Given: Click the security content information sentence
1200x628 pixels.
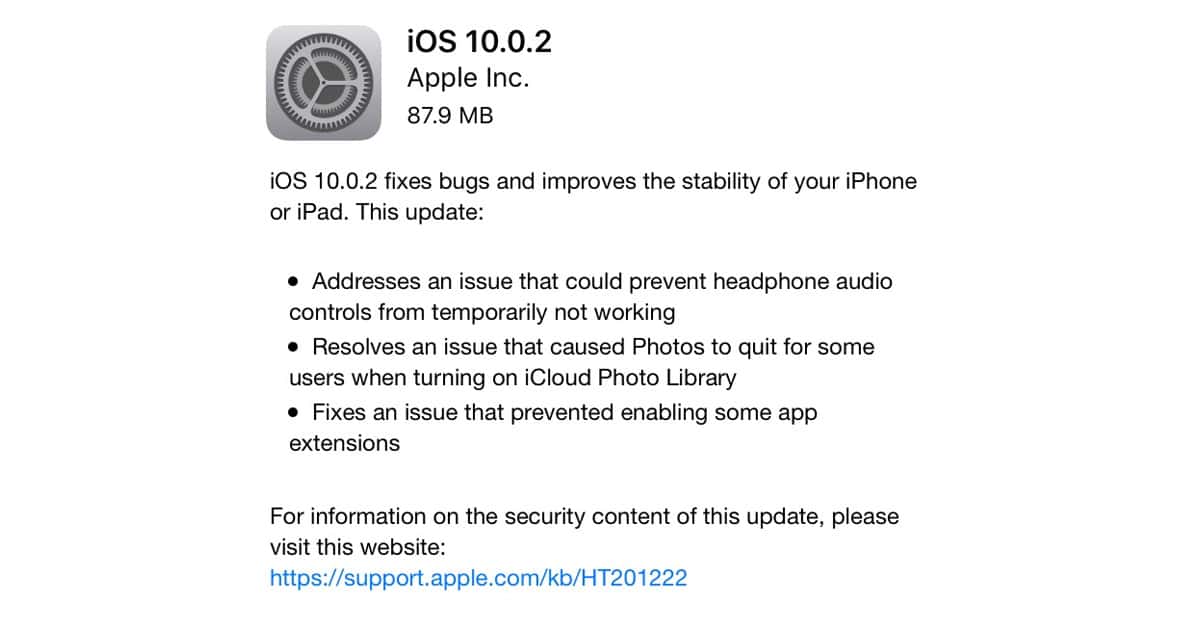Looking at the screenshot, I should click(584, 516).
